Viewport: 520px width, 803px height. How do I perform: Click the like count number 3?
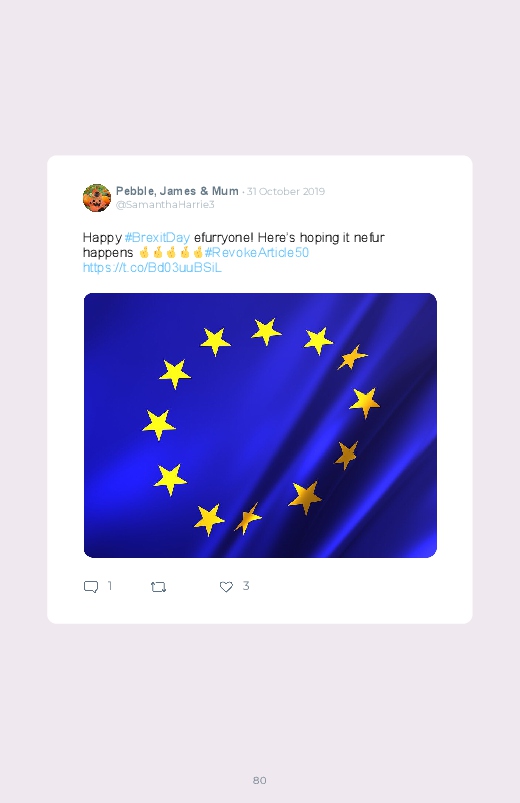246,586
